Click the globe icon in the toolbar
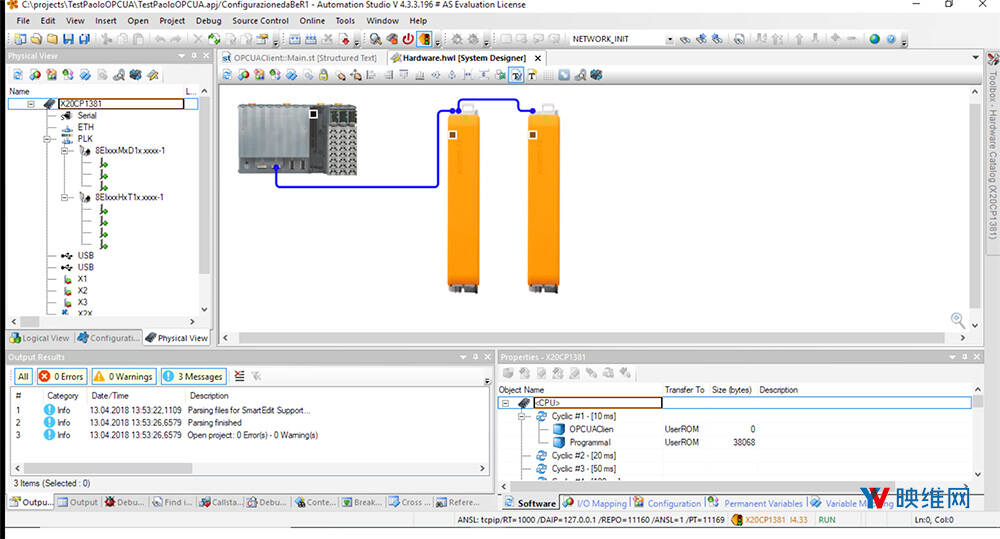This screenshot has width=1000, height=539. [x=874, y=39]
